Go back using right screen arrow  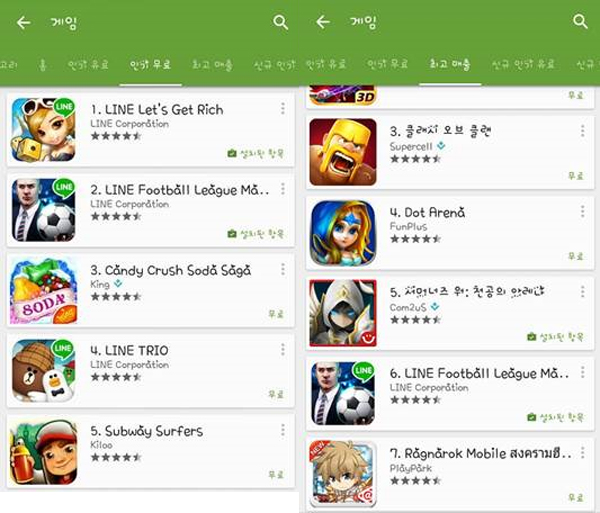tap(323, 22)
